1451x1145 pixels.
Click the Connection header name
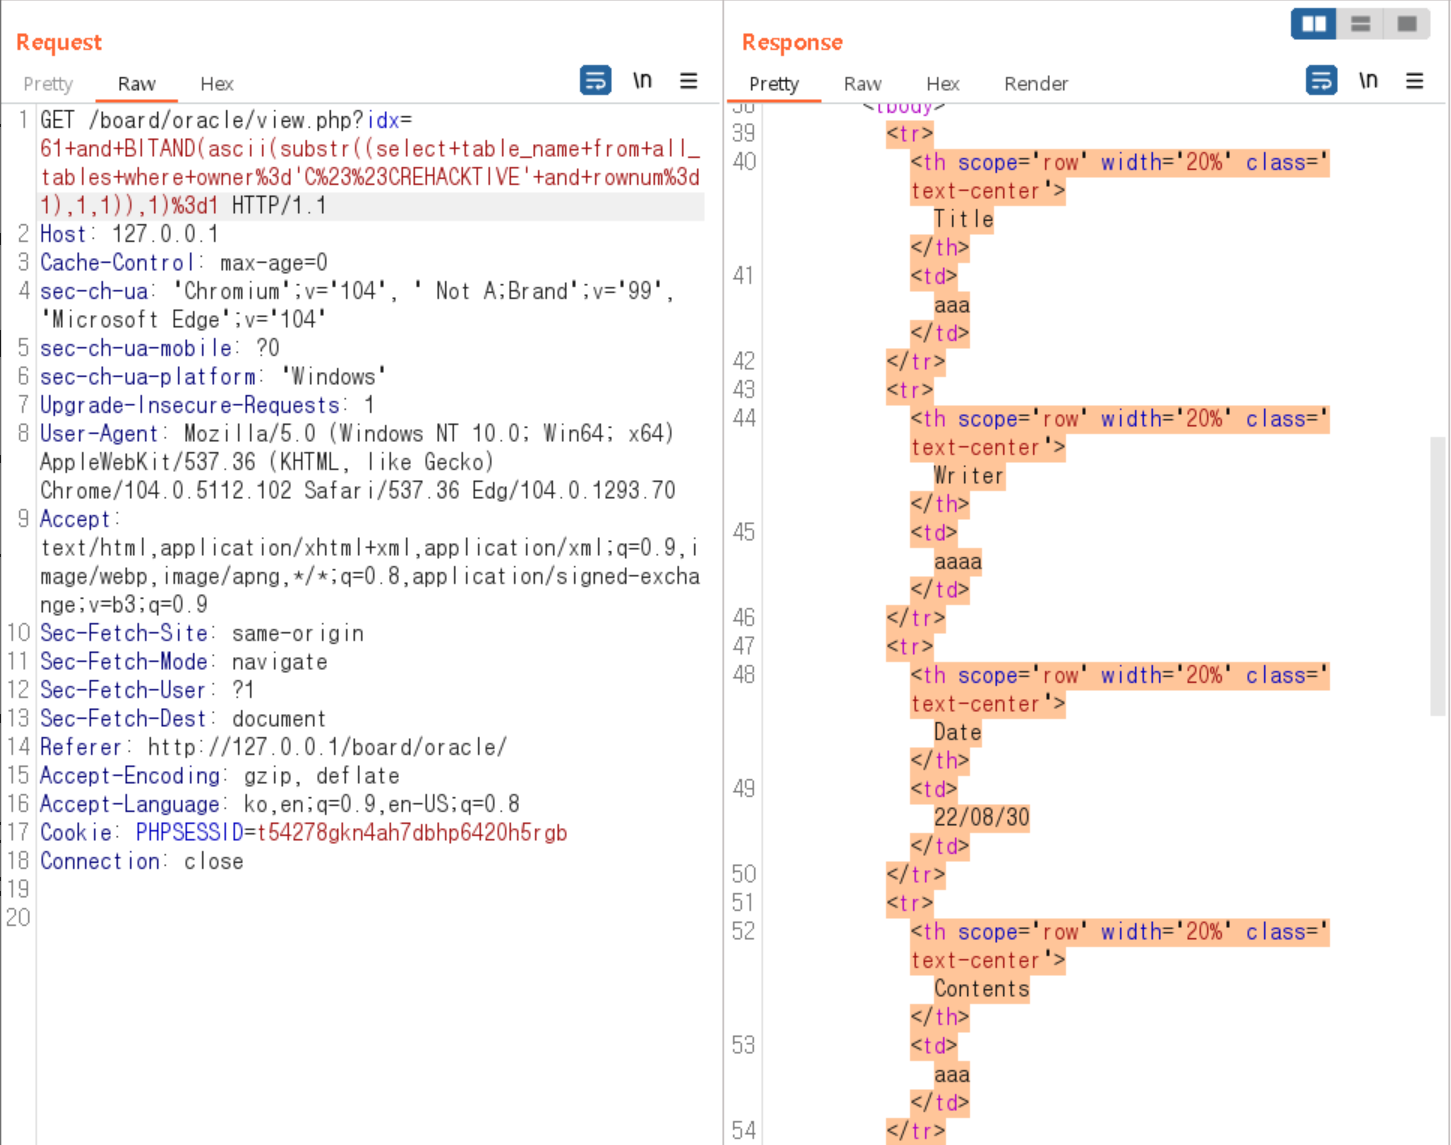click(x=99, y=861)
